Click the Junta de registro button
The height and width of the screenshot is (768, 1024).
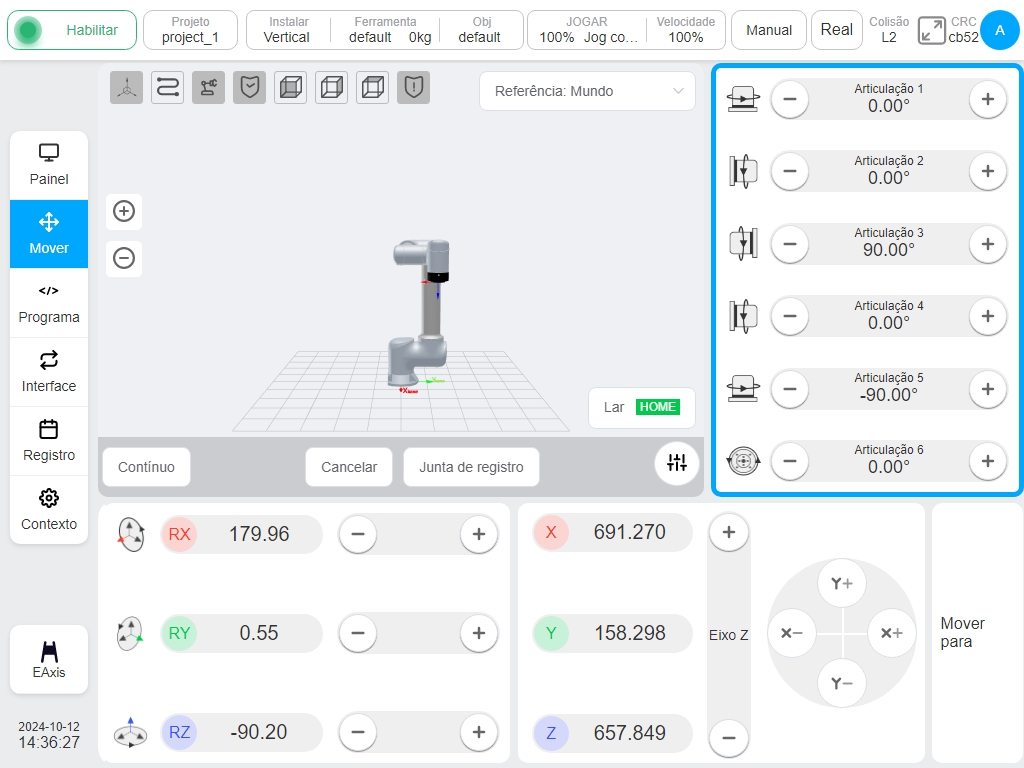point(472,467)
